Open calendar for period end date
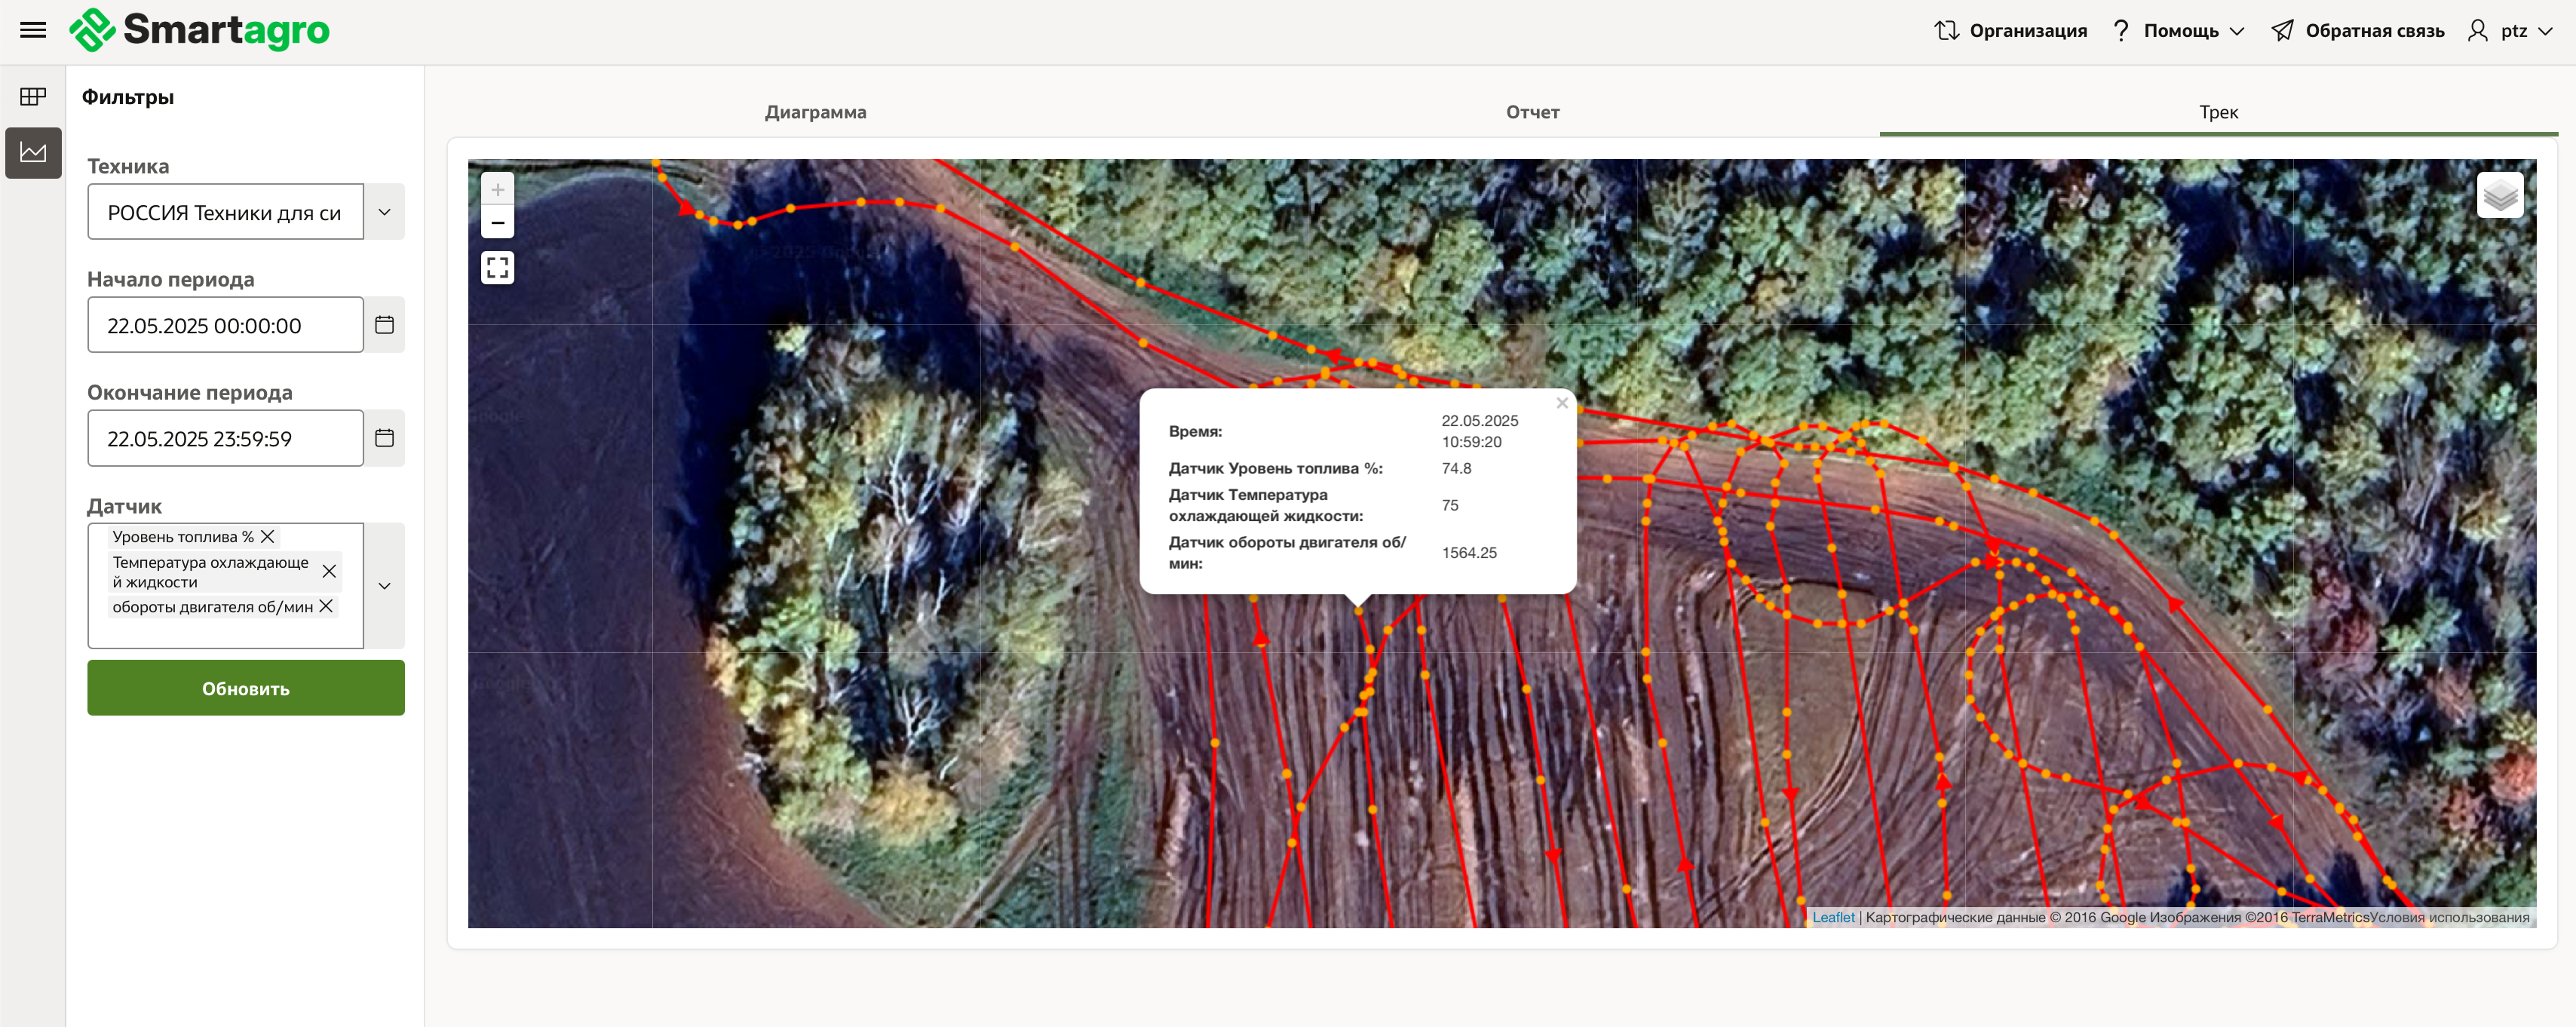Image resolution: width=2576 pixels, height=1027 pixels. pyautogui.click(x=384, y=438)
